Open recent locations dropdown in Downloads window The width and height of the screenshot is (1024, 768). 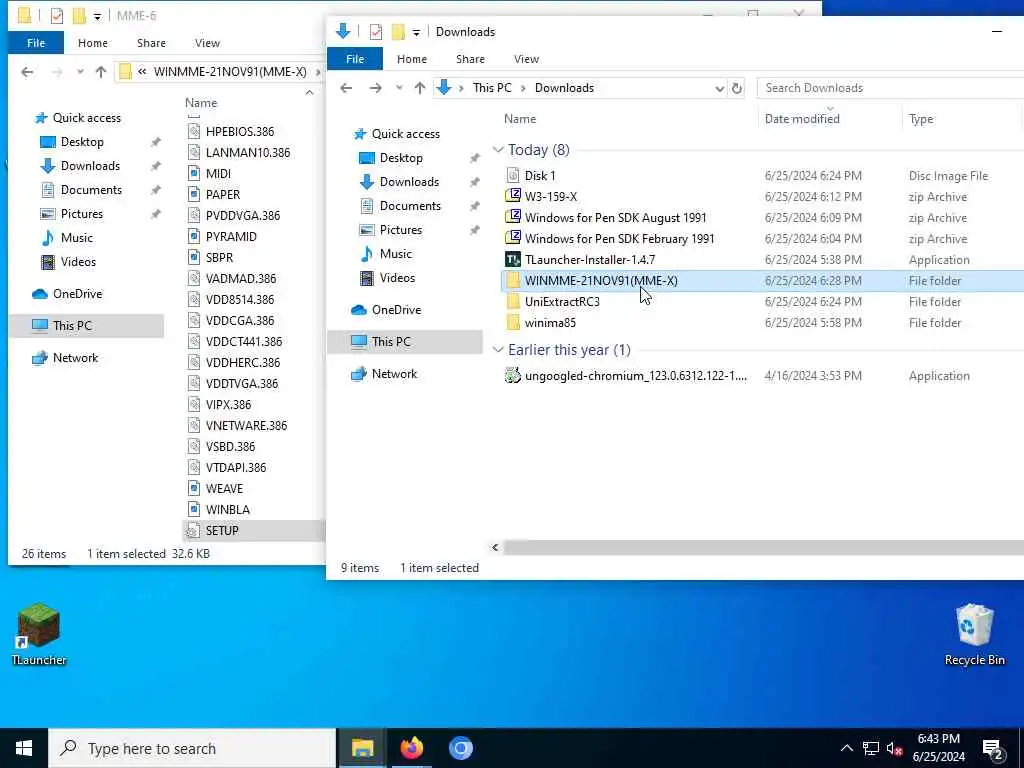tap(399, 88)
